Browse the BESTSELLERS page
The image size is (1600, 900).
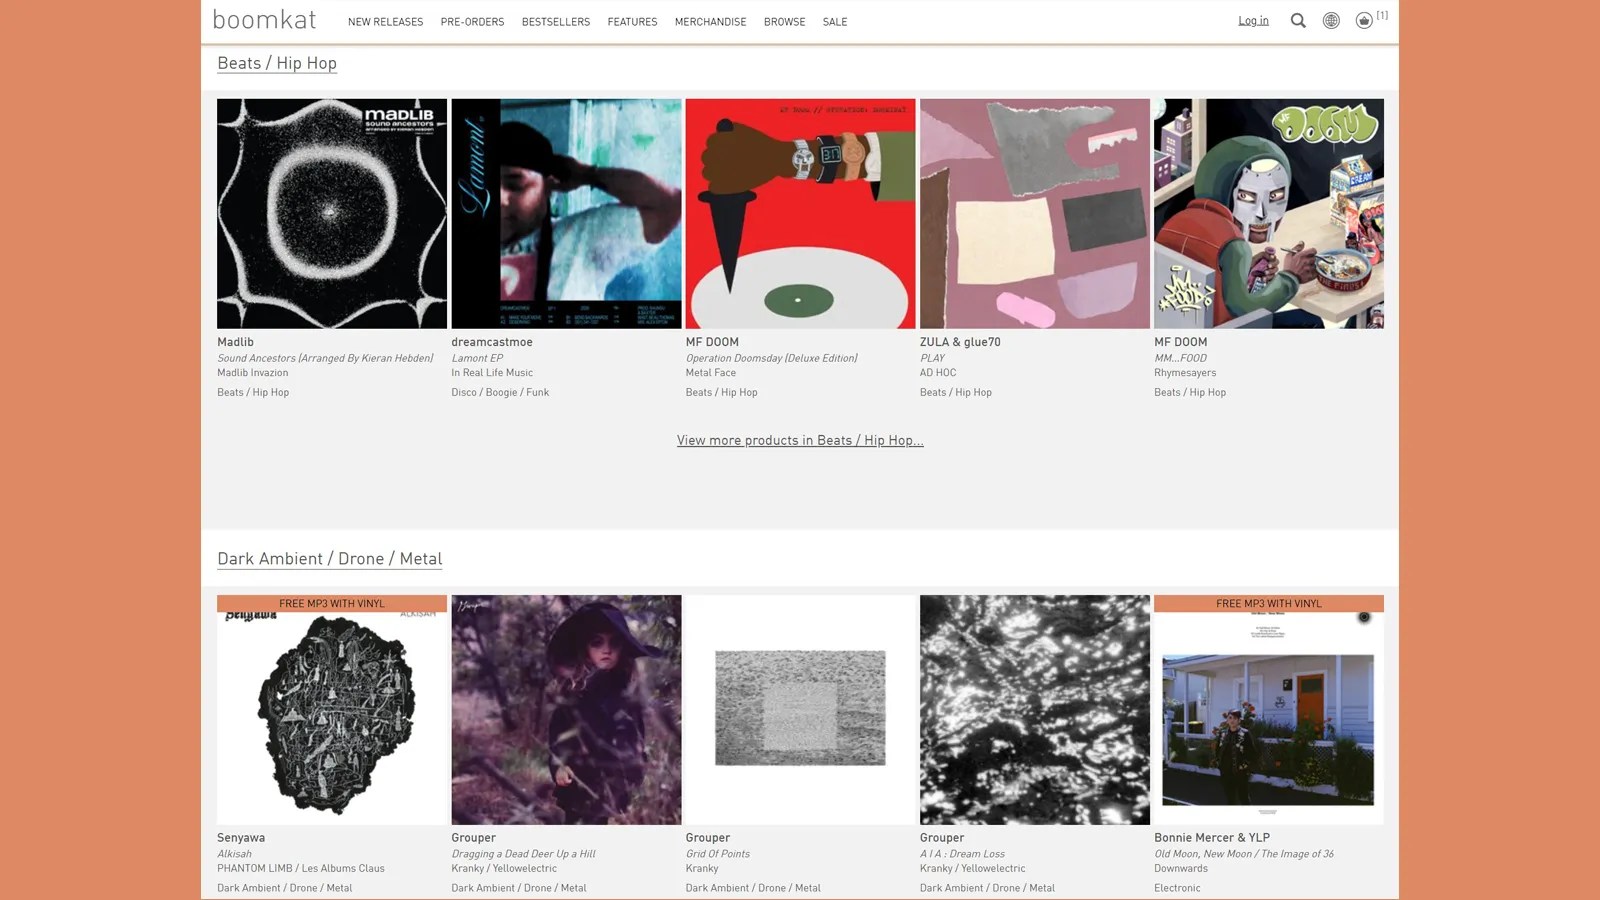coord(556,21)
